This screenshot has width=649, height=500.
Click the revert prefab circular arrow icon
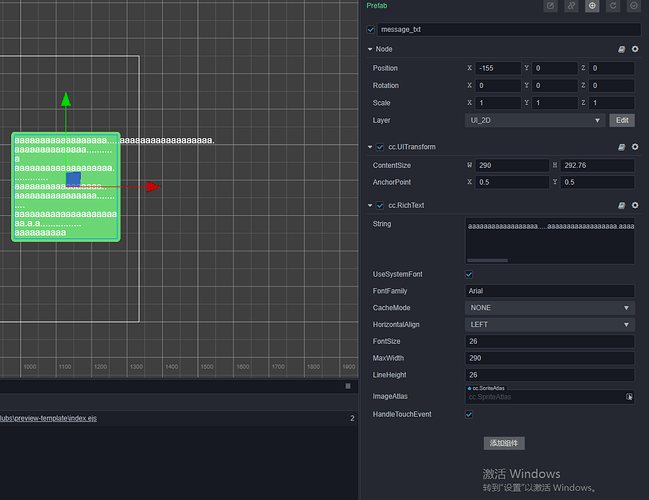pyautogui.click(x=613, y=6)
